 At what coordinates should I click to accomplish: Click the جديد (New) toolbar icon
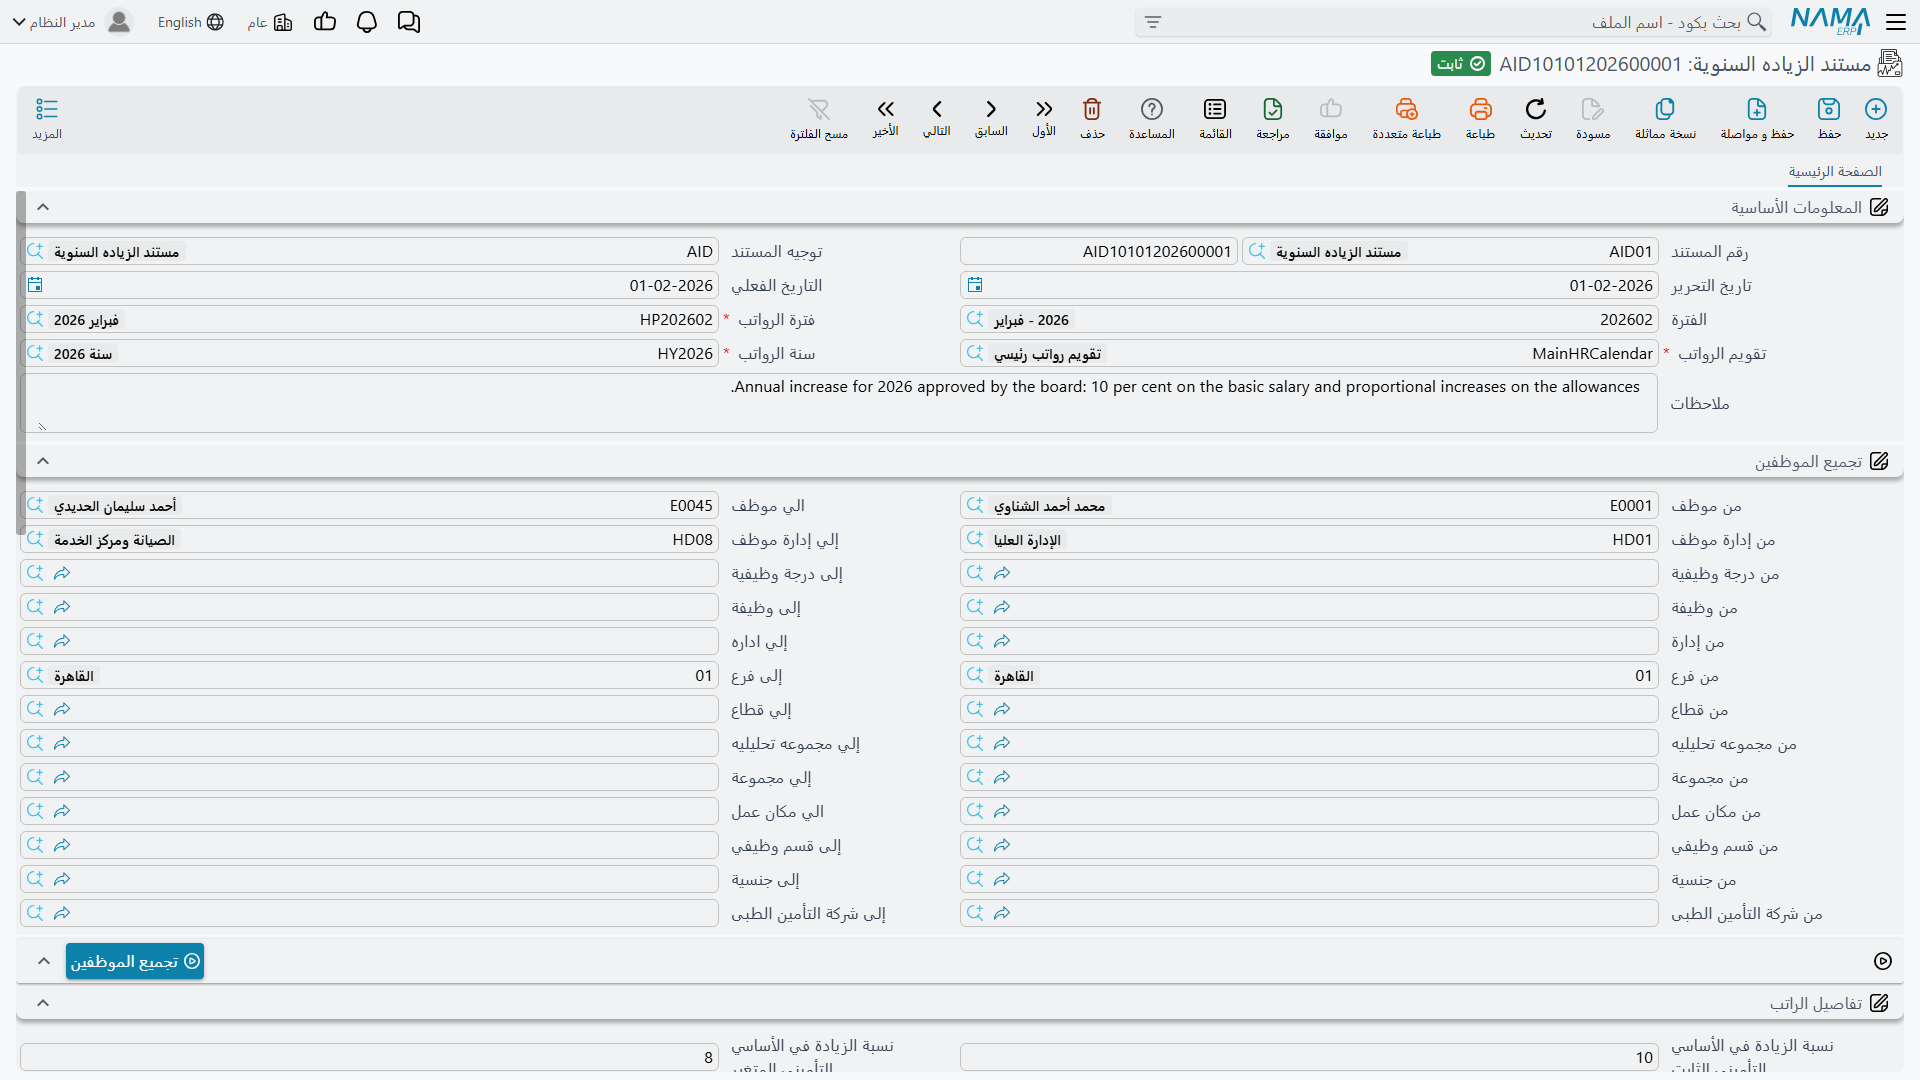pyautogui.click(x=1876, y=109)
